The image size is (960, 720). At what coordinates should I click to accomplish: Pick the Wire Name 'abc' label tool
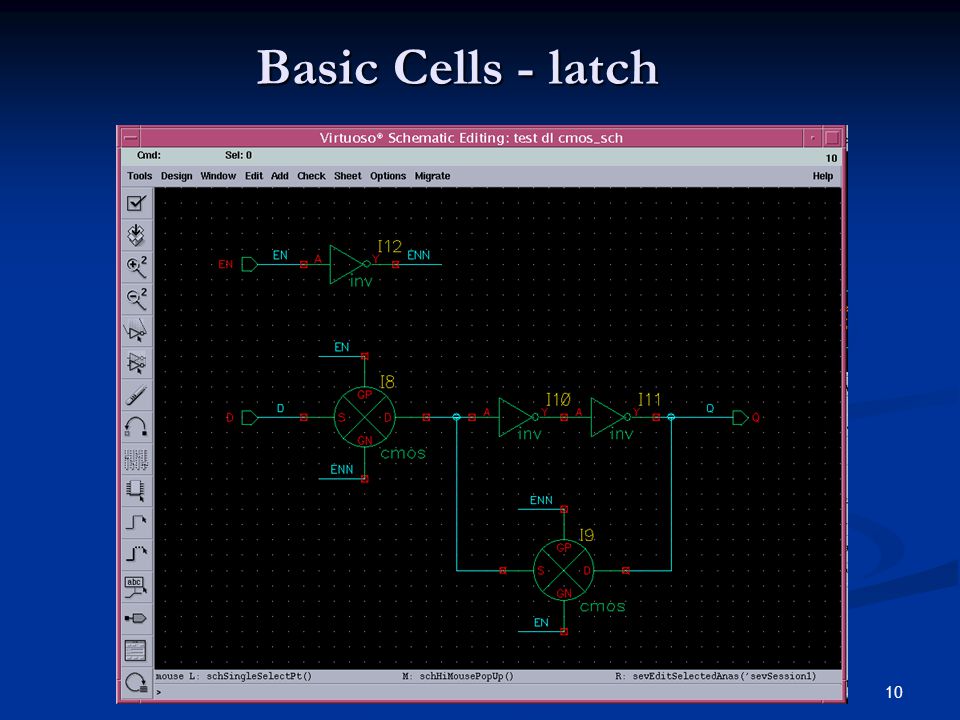coord(136,586)
